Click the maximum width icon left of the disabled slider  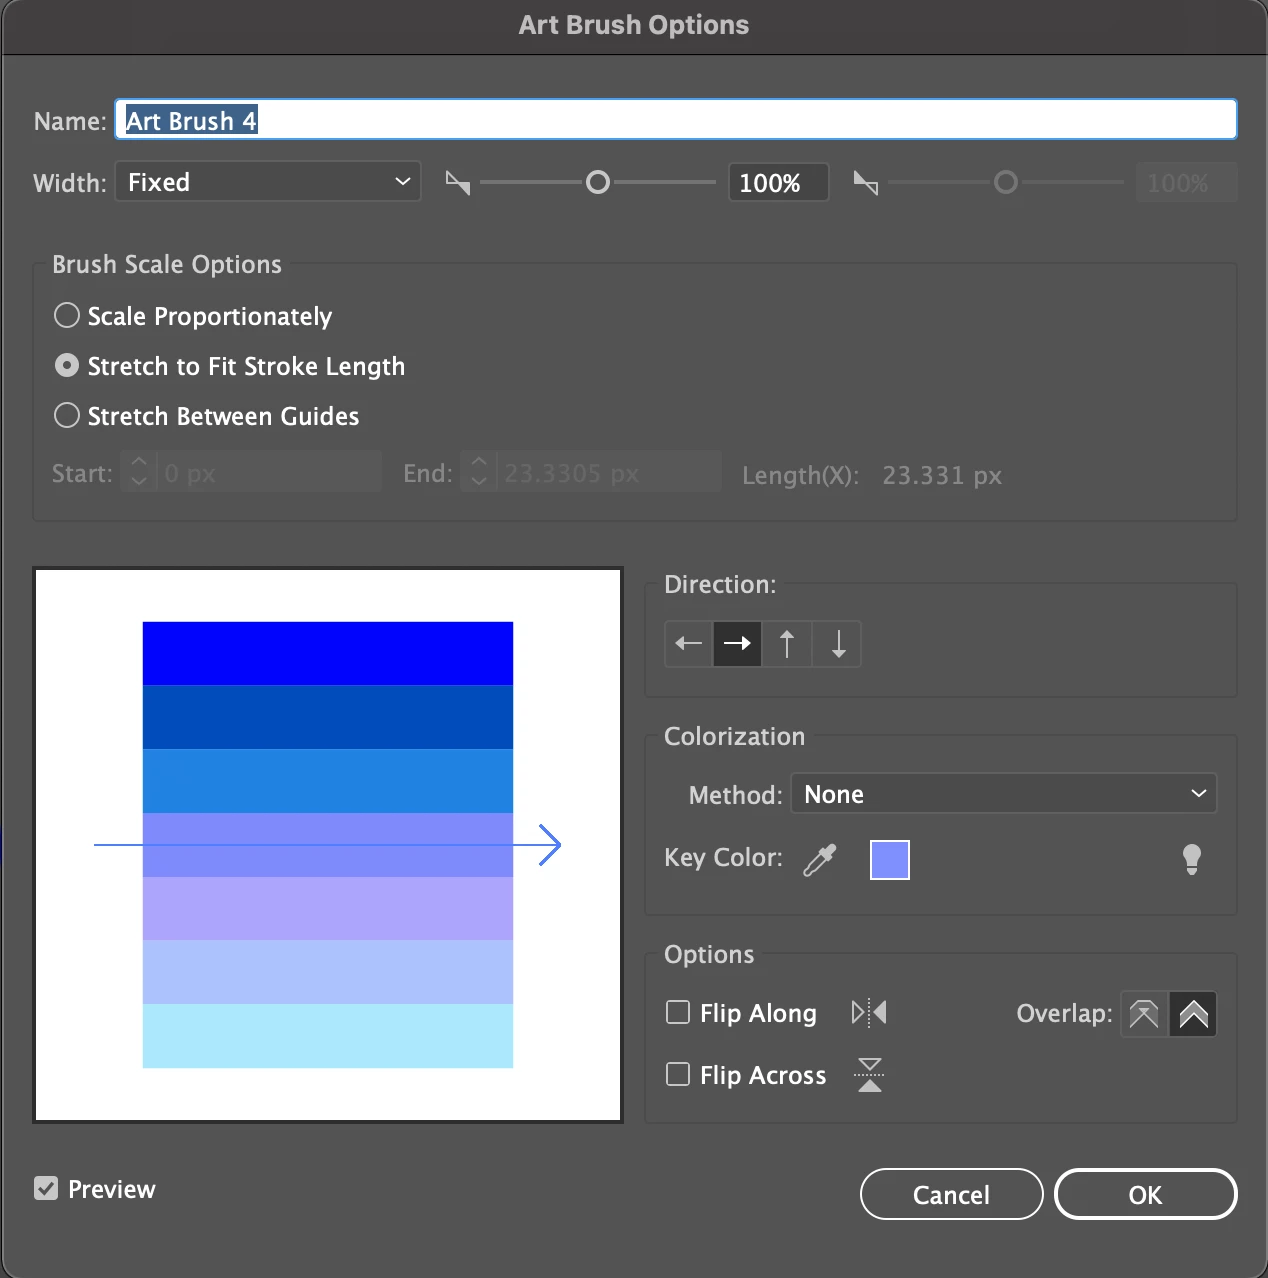point(866,183)
